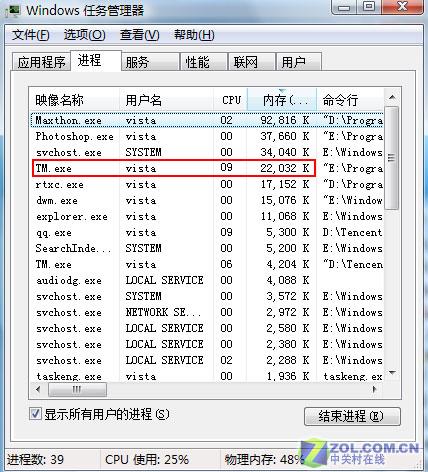Image resolution: width=428 pixels, height=472 pixels.
Task: Select the 进程 tab
Action: click(x=96, y=61)
